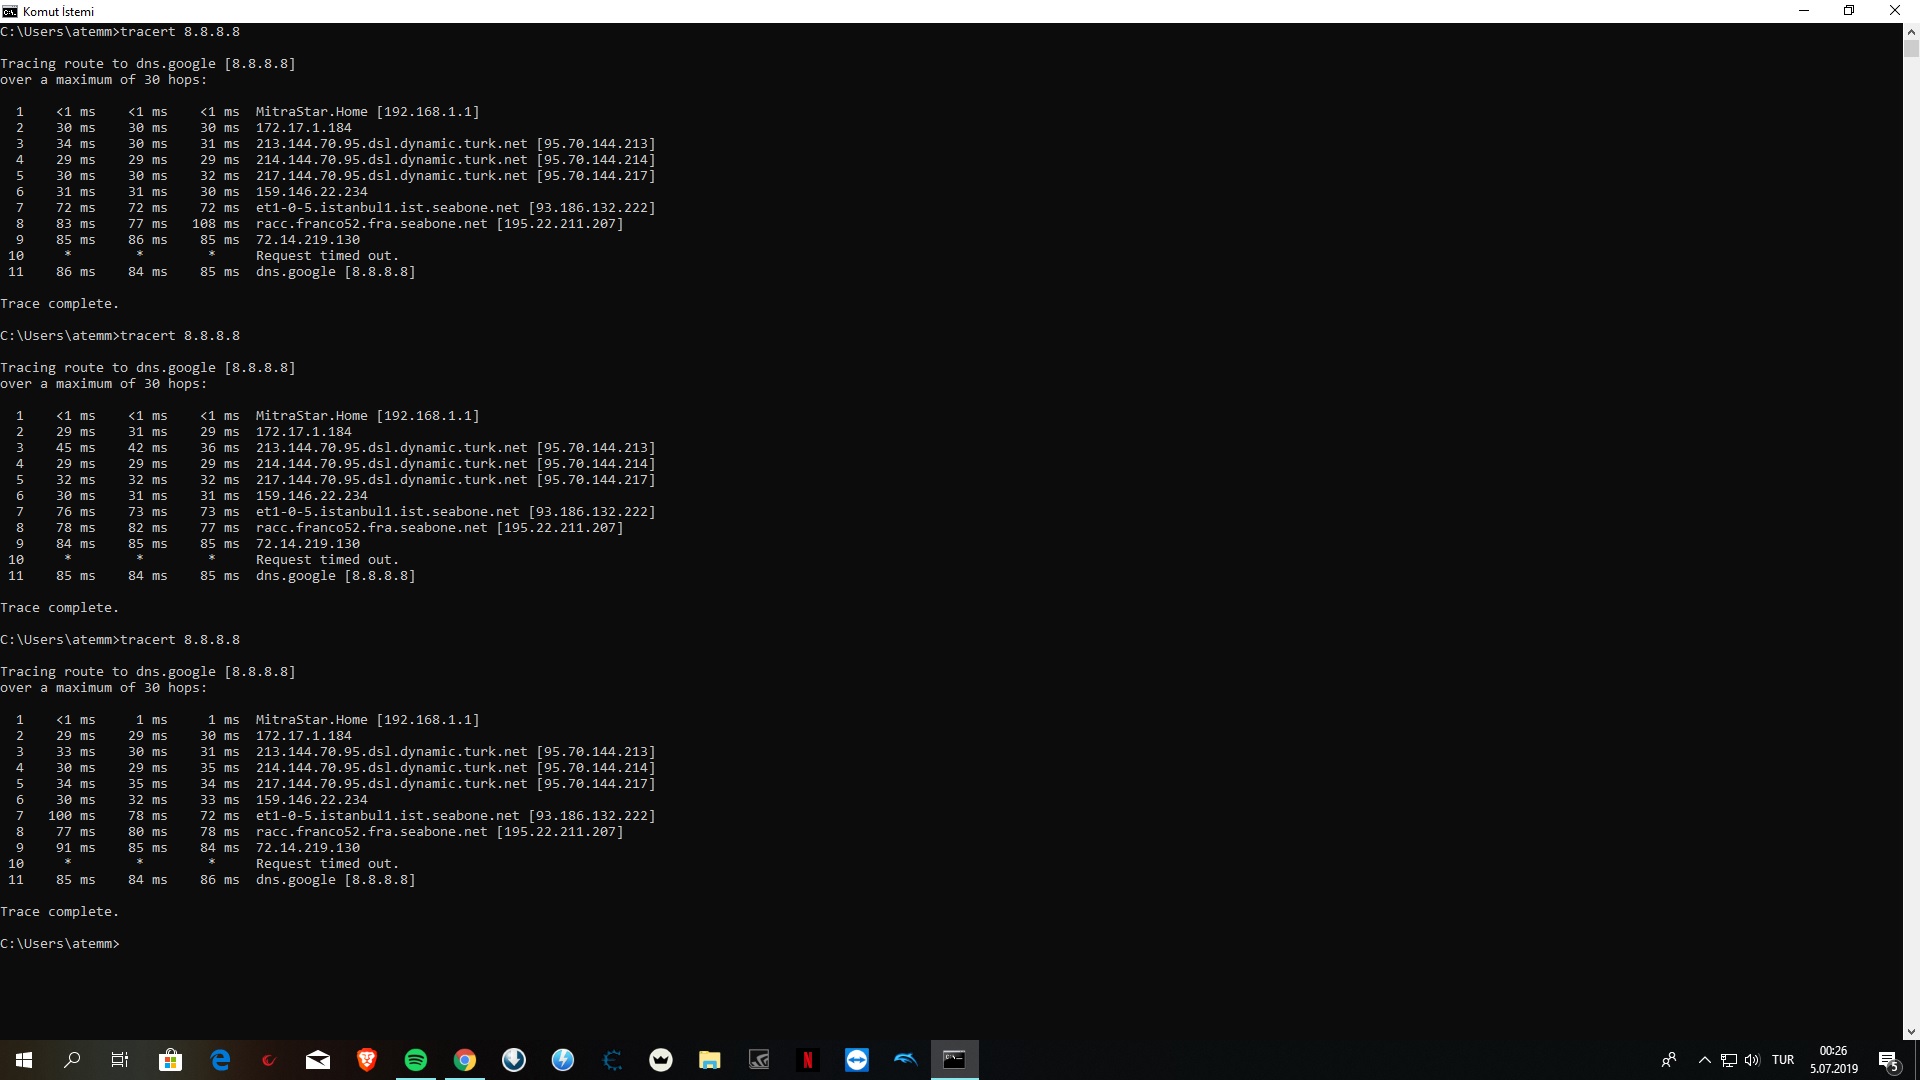Click second trace's "172.17.1.184" hop
Screen dimensions: 1920x1080
click(x=304, y=432)
